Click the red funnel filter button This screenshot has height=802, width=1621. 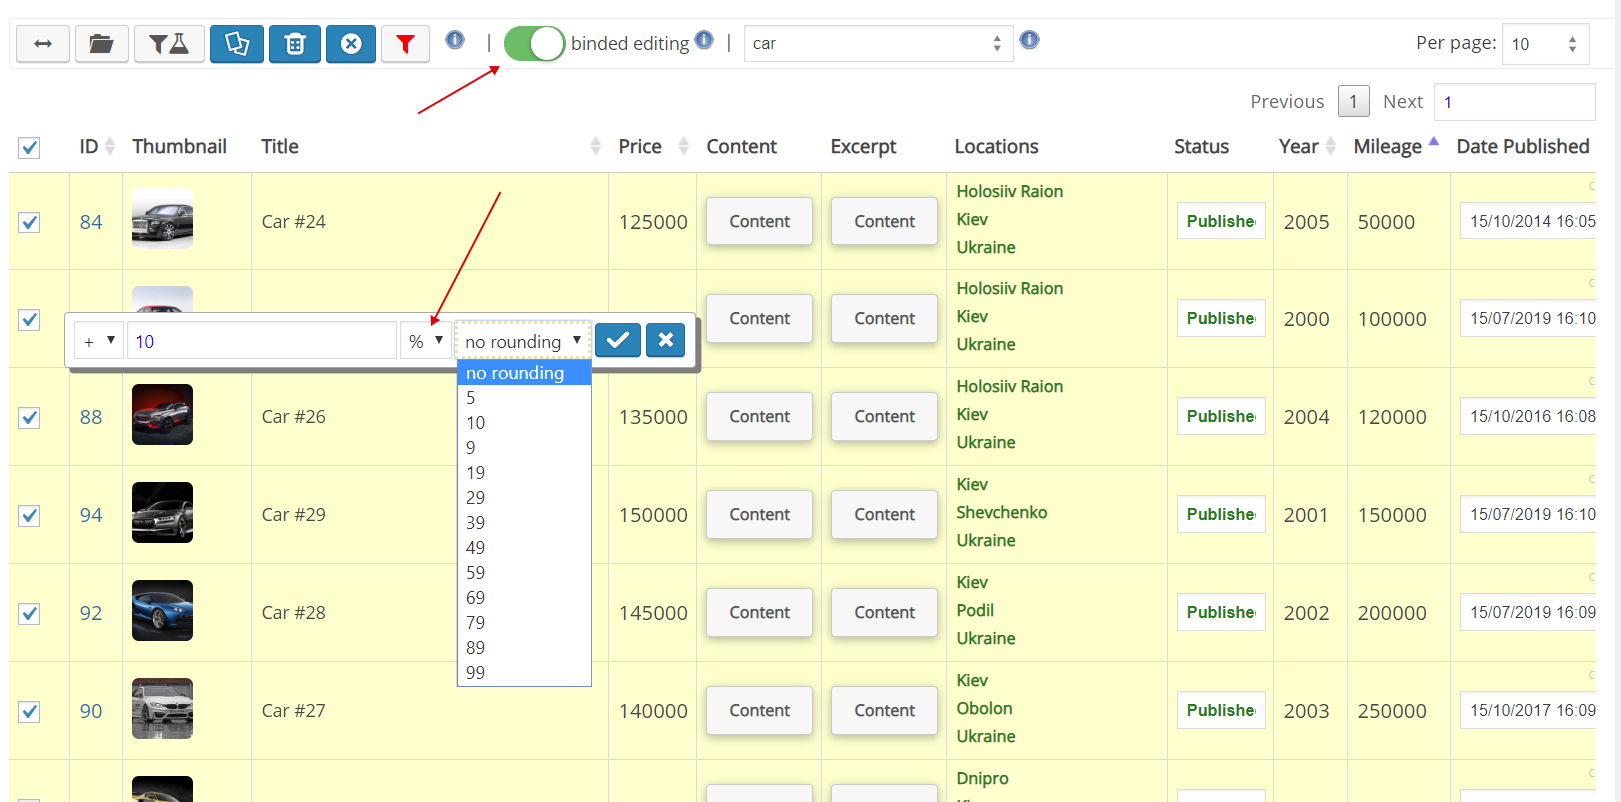[405, 44]
